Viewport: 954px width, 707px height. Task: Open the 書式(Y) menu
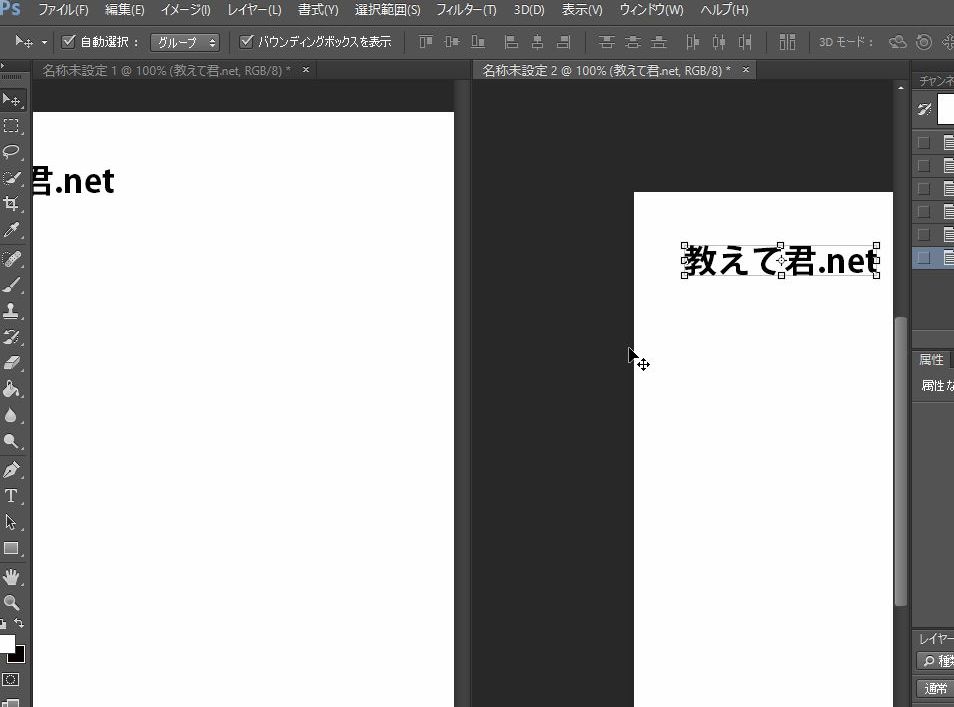click(x=318, y=10)
